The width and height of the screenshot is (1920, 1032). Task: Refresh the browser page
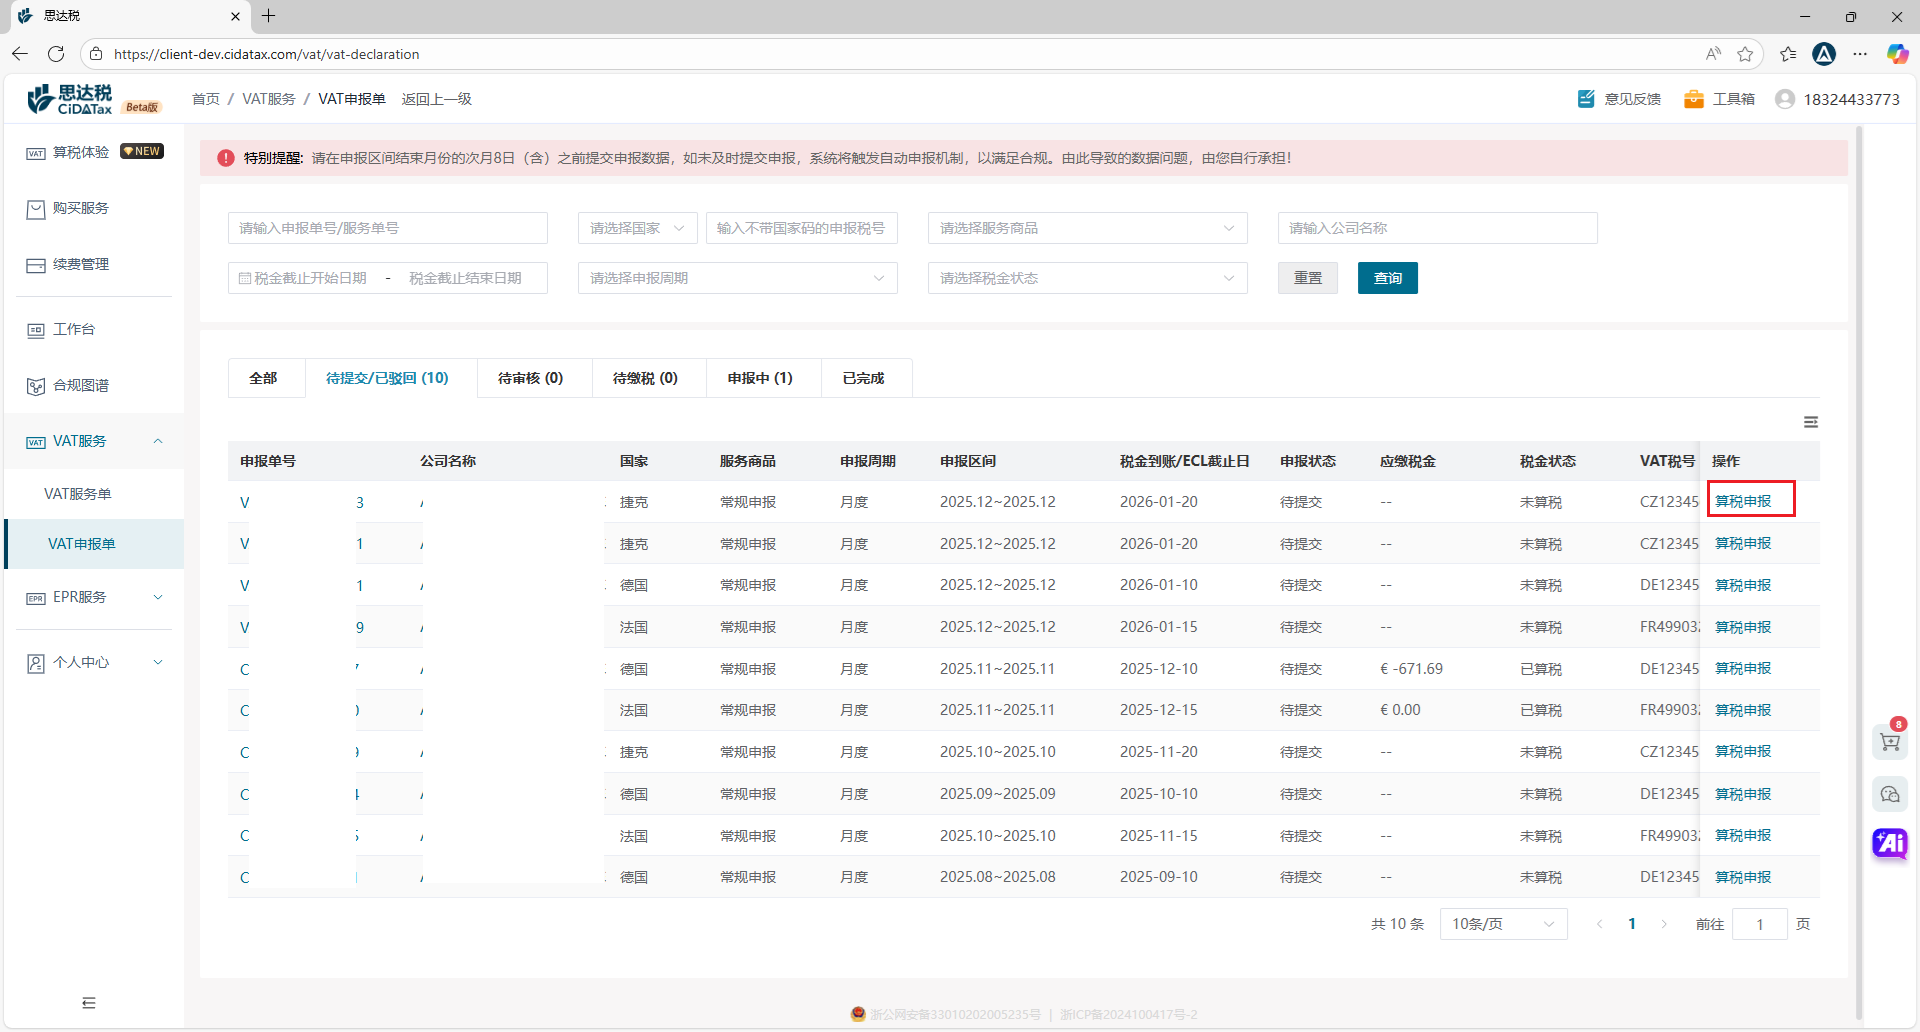pyautogui.click(x=56, y=54)
